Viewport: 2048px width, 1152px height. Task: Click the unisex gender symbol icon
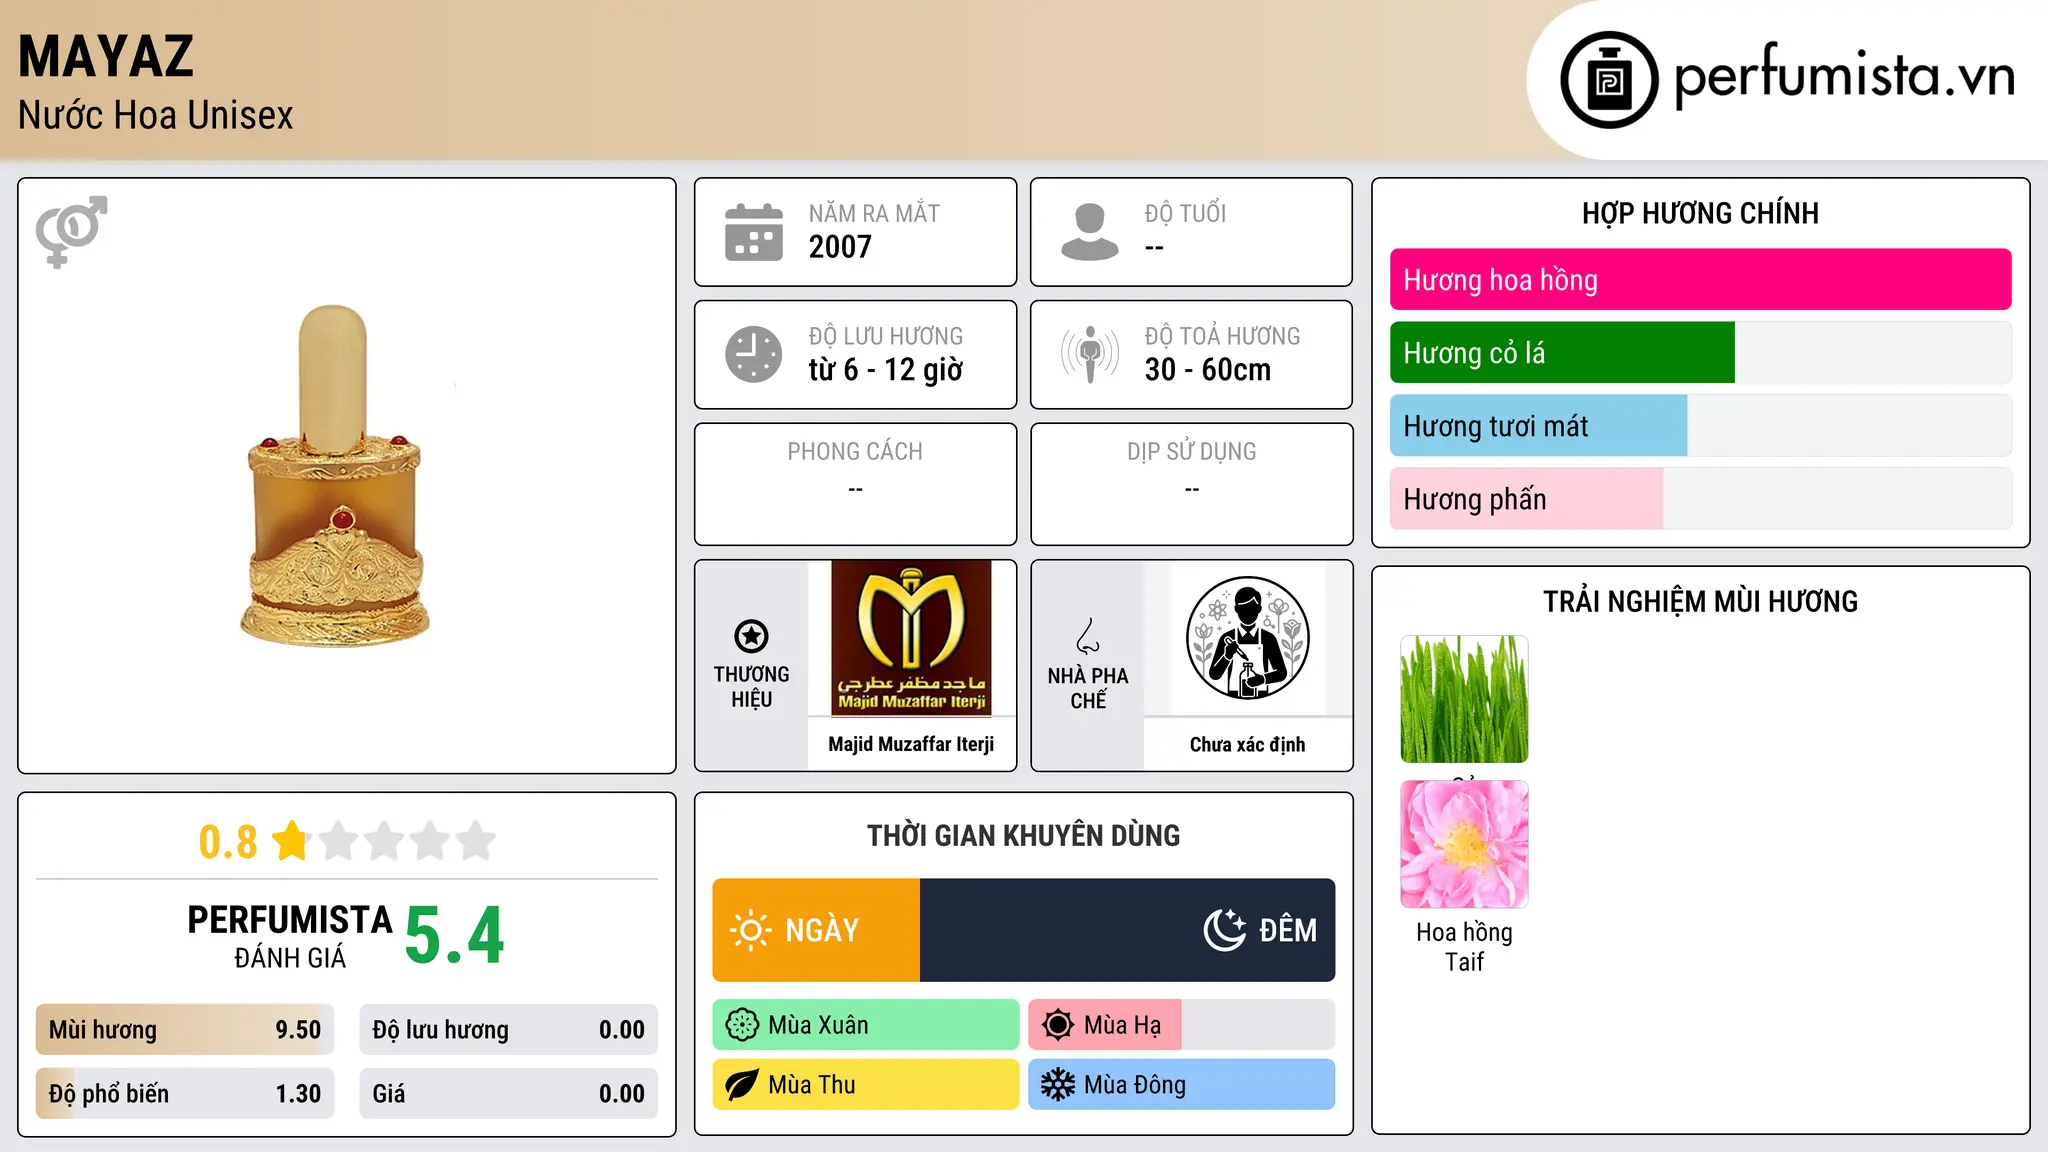pos(71,231)
